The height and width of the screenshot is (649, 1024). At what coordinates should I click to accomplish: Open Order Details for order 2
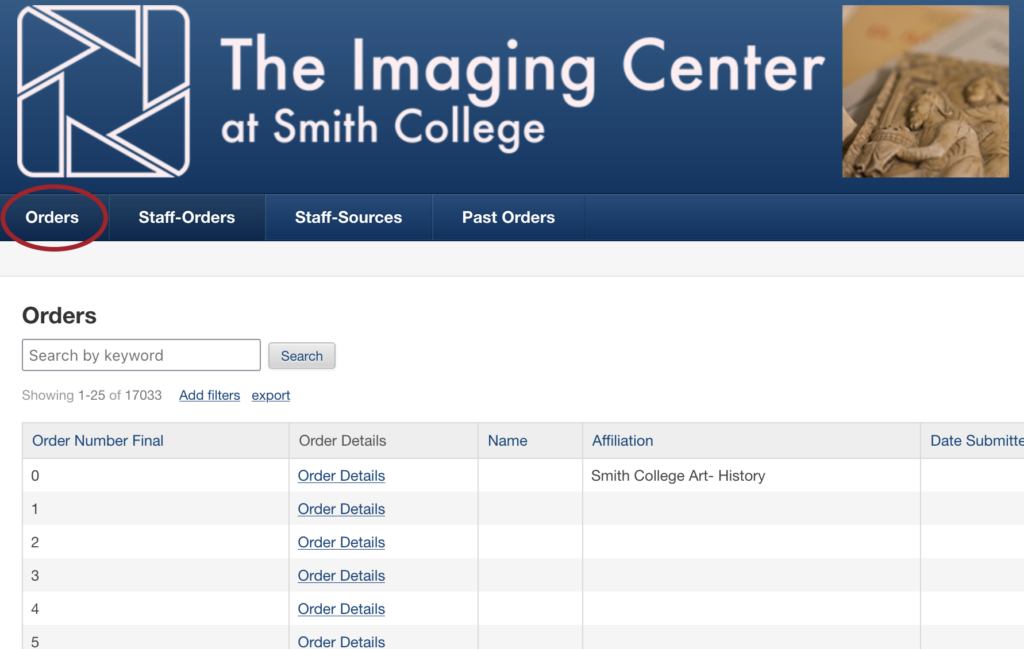pos(342,543)
